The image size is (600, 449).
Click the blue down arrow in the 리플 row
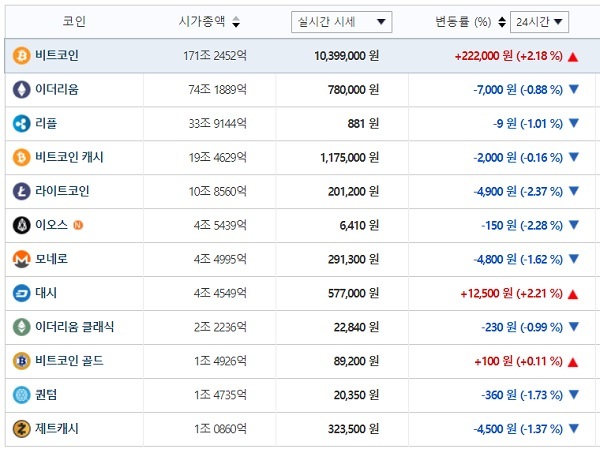[574, 123]
